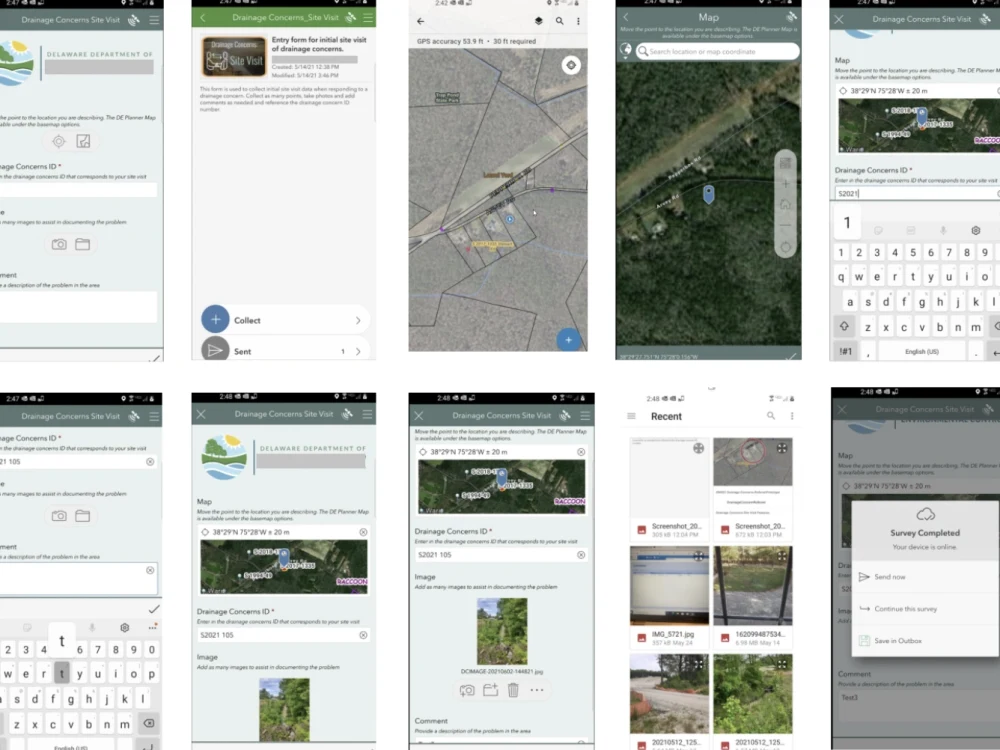Go back using the green header's chevron
Screen dimensions: 1000x750
pos(203,18)
